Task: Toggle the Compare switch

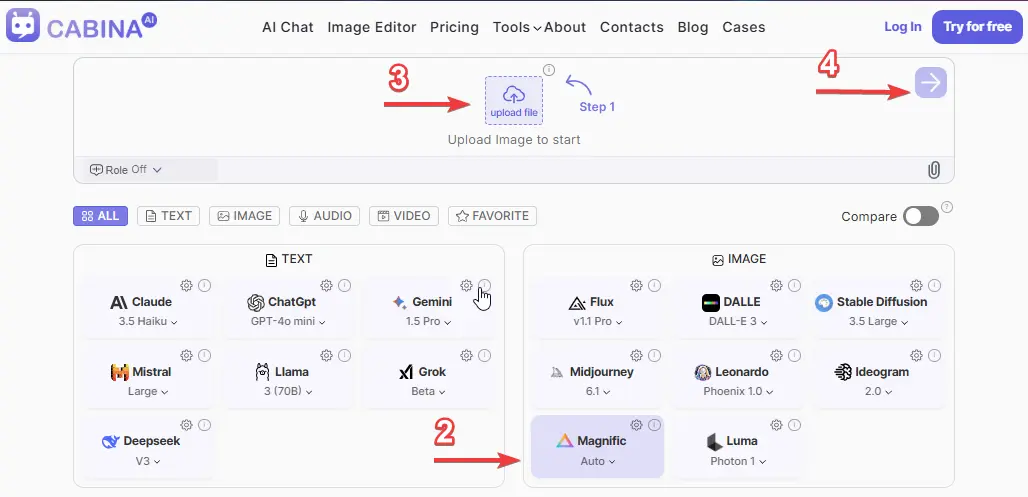Action: point(920,216)
